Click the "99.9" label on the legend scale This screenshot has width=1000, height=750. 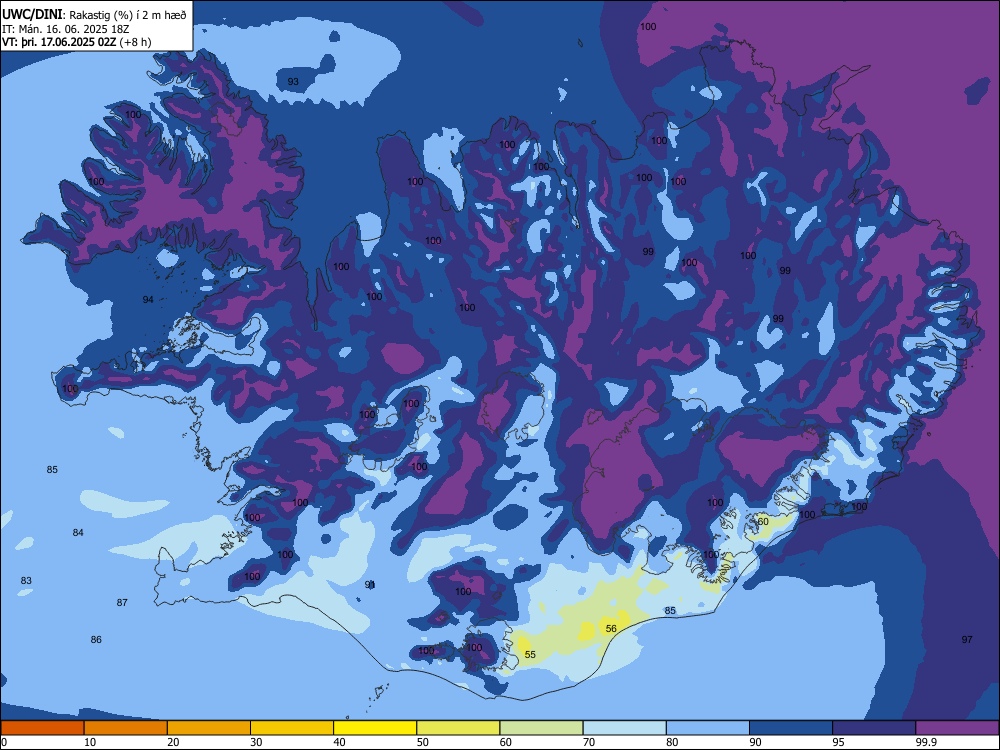pyautogui.click(x=925, y=742)
